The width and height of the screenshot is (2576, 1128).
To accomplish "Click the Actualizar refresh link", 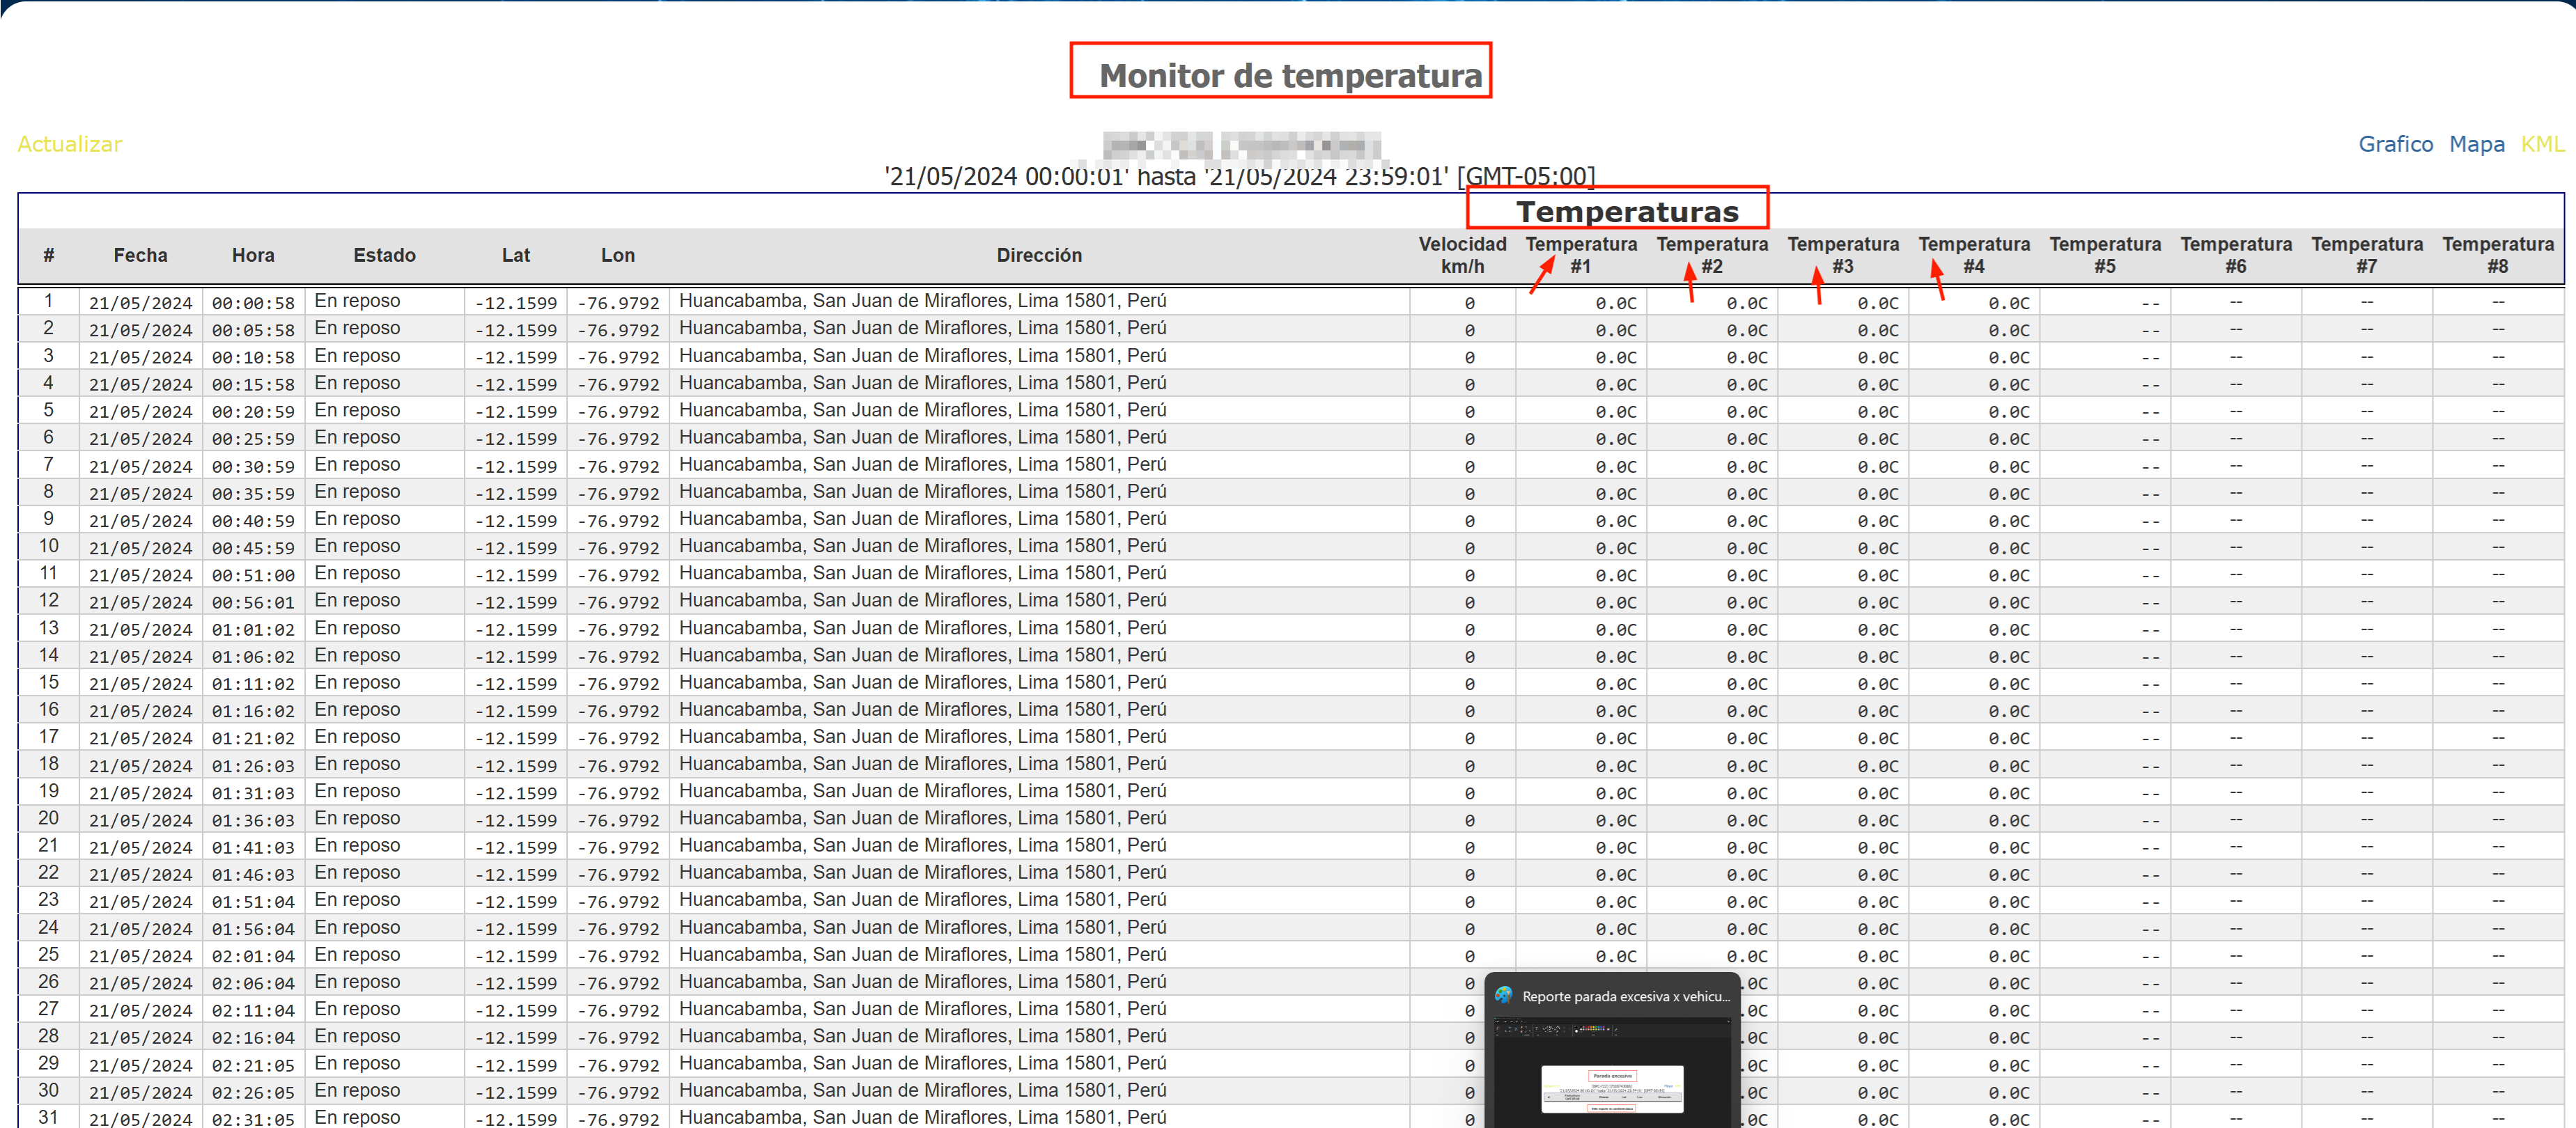I will (x=69, y=144).
